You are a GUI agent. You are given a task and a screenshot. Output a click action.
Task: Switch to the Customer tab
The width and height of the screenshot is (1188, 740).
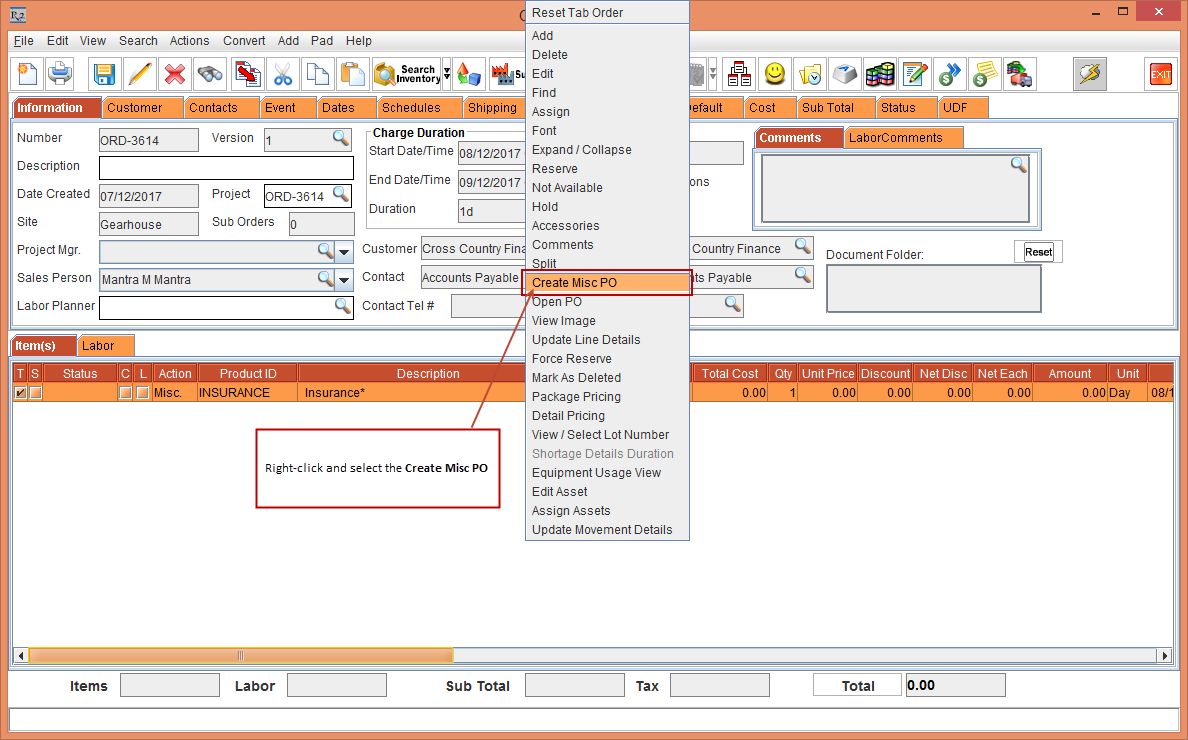(x=142, y=108)
